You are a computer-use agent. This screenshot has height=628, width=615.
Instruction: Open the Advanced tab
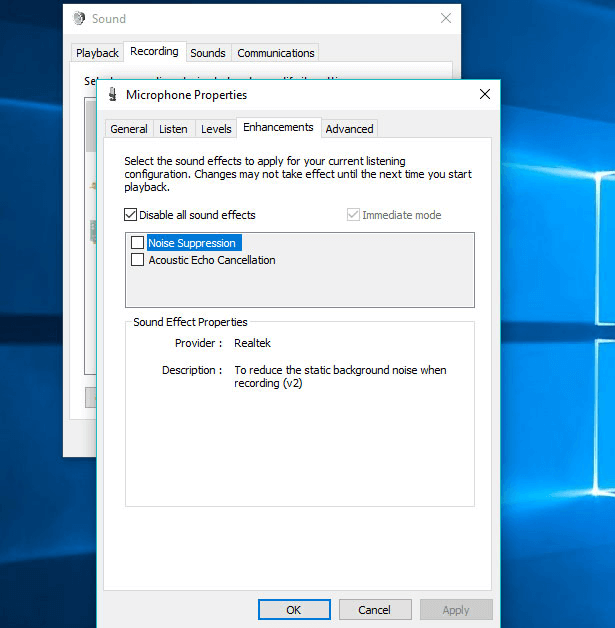(349, 129)
